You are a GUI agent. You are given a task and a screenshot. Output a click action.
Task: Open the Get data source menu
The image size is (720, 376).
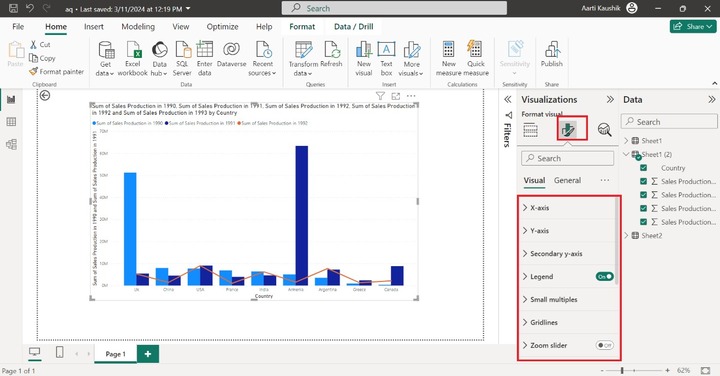click(106, 58)
